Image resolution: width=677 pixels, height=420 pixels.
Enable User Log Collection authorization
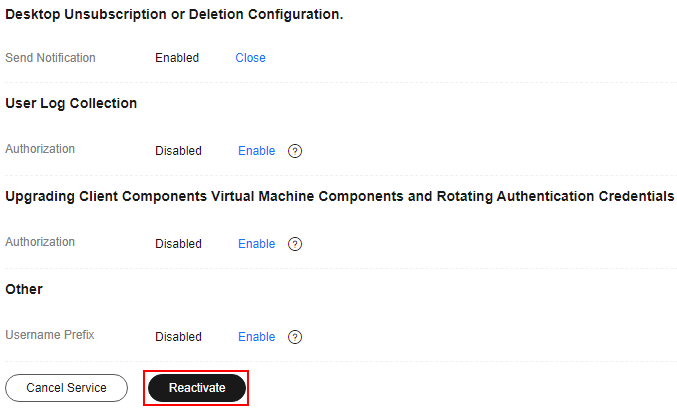click(256, 151)
